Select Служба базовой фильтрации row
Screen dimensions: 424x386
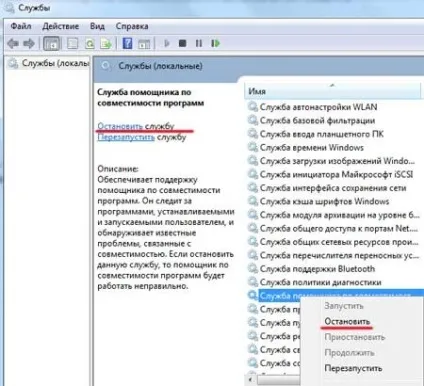pos(311,120)
